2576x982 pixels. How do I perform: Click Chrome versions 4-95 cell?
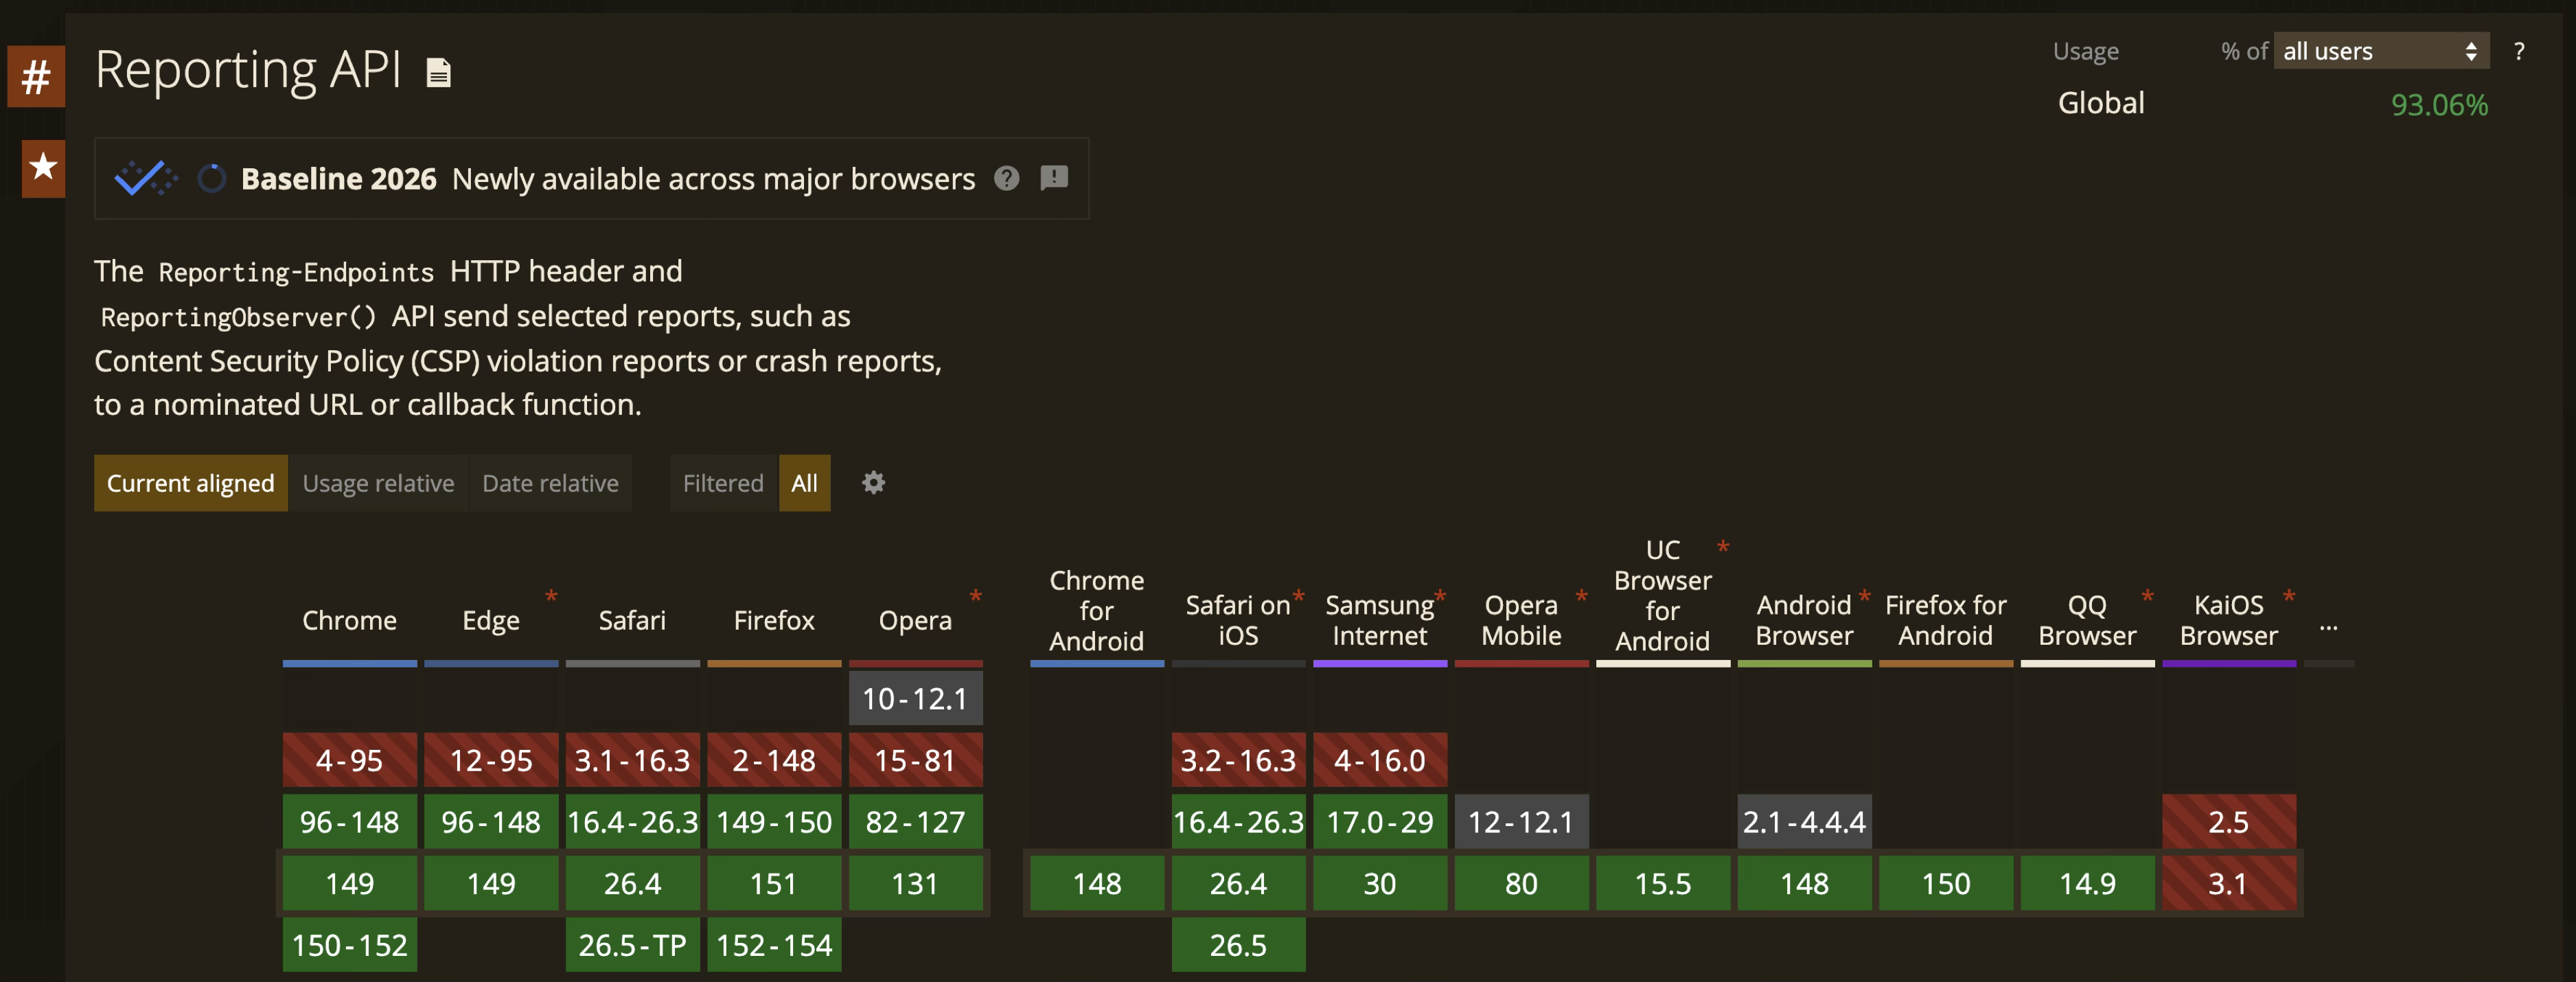coord(350,760)
